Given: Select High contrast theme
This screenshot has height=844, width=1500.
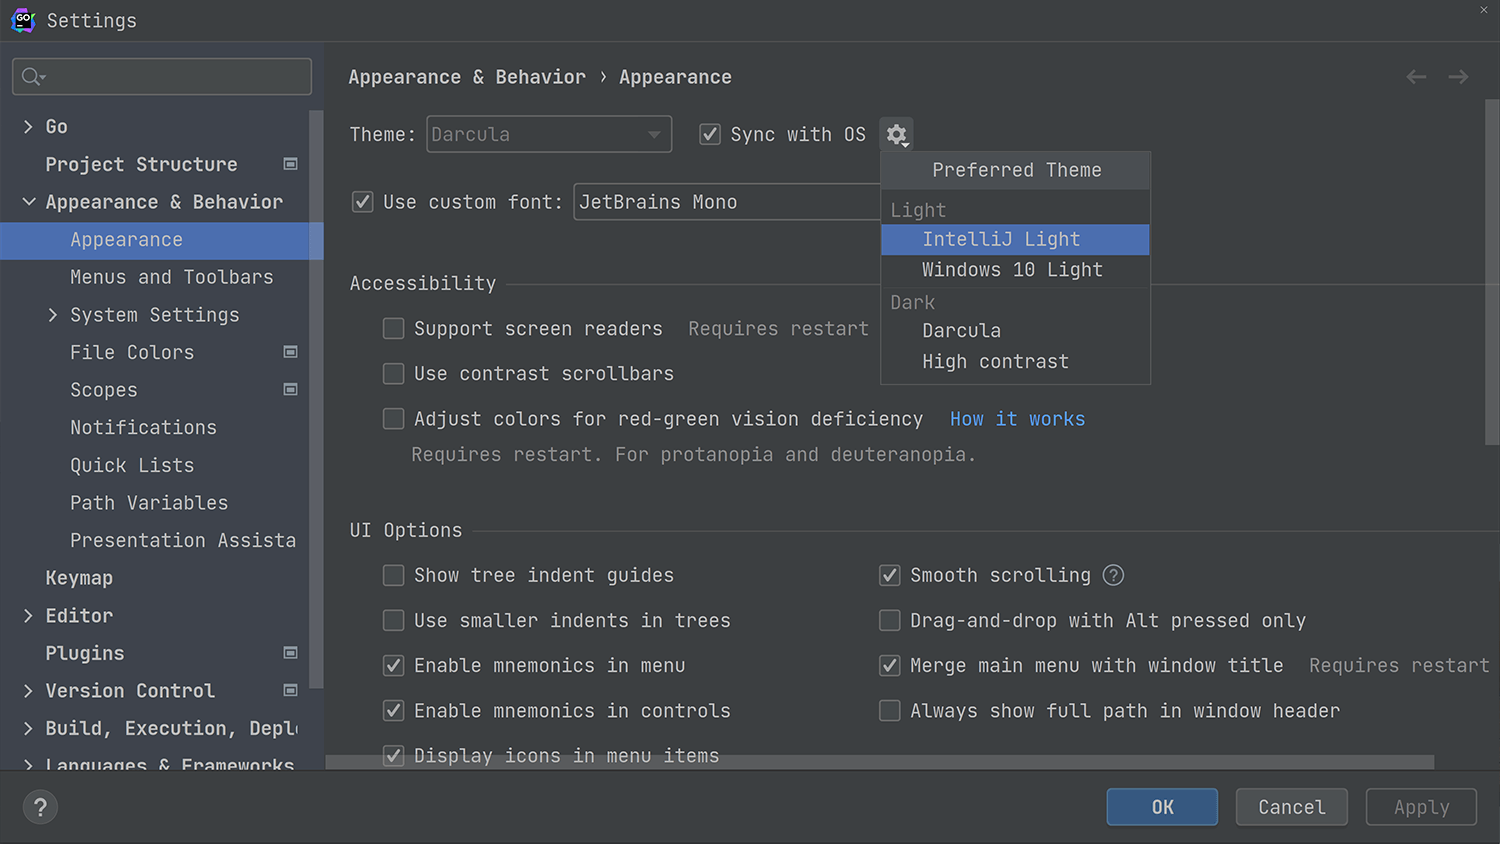Looking at the screenshot, I should point(1015,362).
